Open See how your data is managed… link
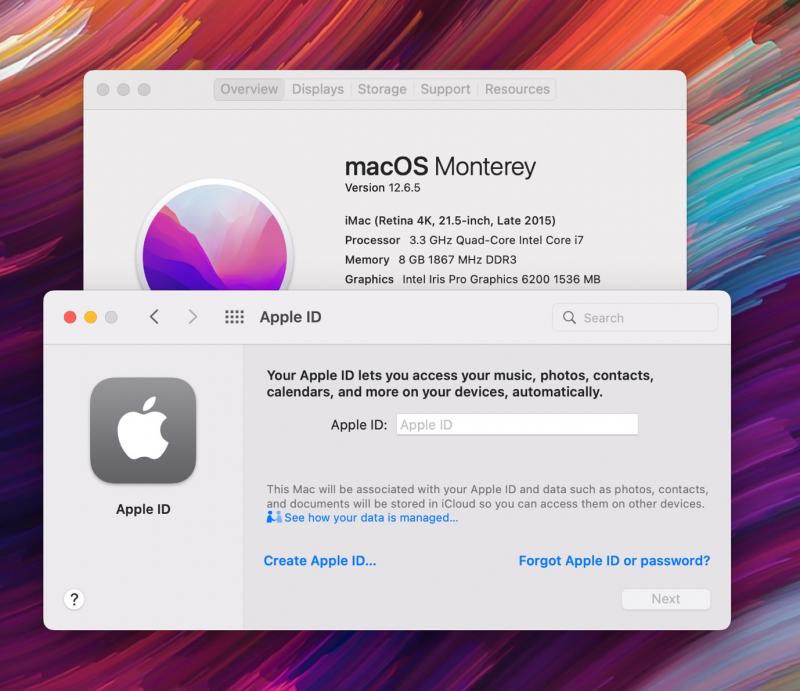This screenshot has width=800, height=691. point(371,517)
